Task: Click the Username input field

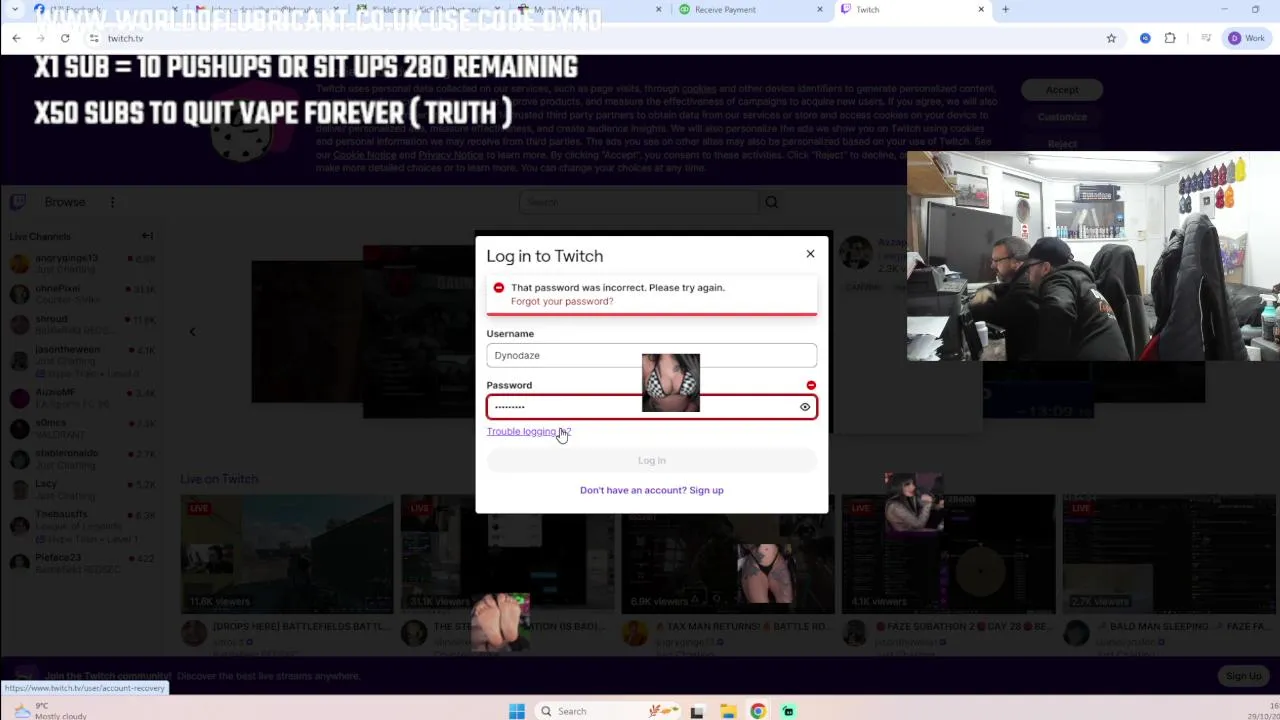Action: [651, 355]
